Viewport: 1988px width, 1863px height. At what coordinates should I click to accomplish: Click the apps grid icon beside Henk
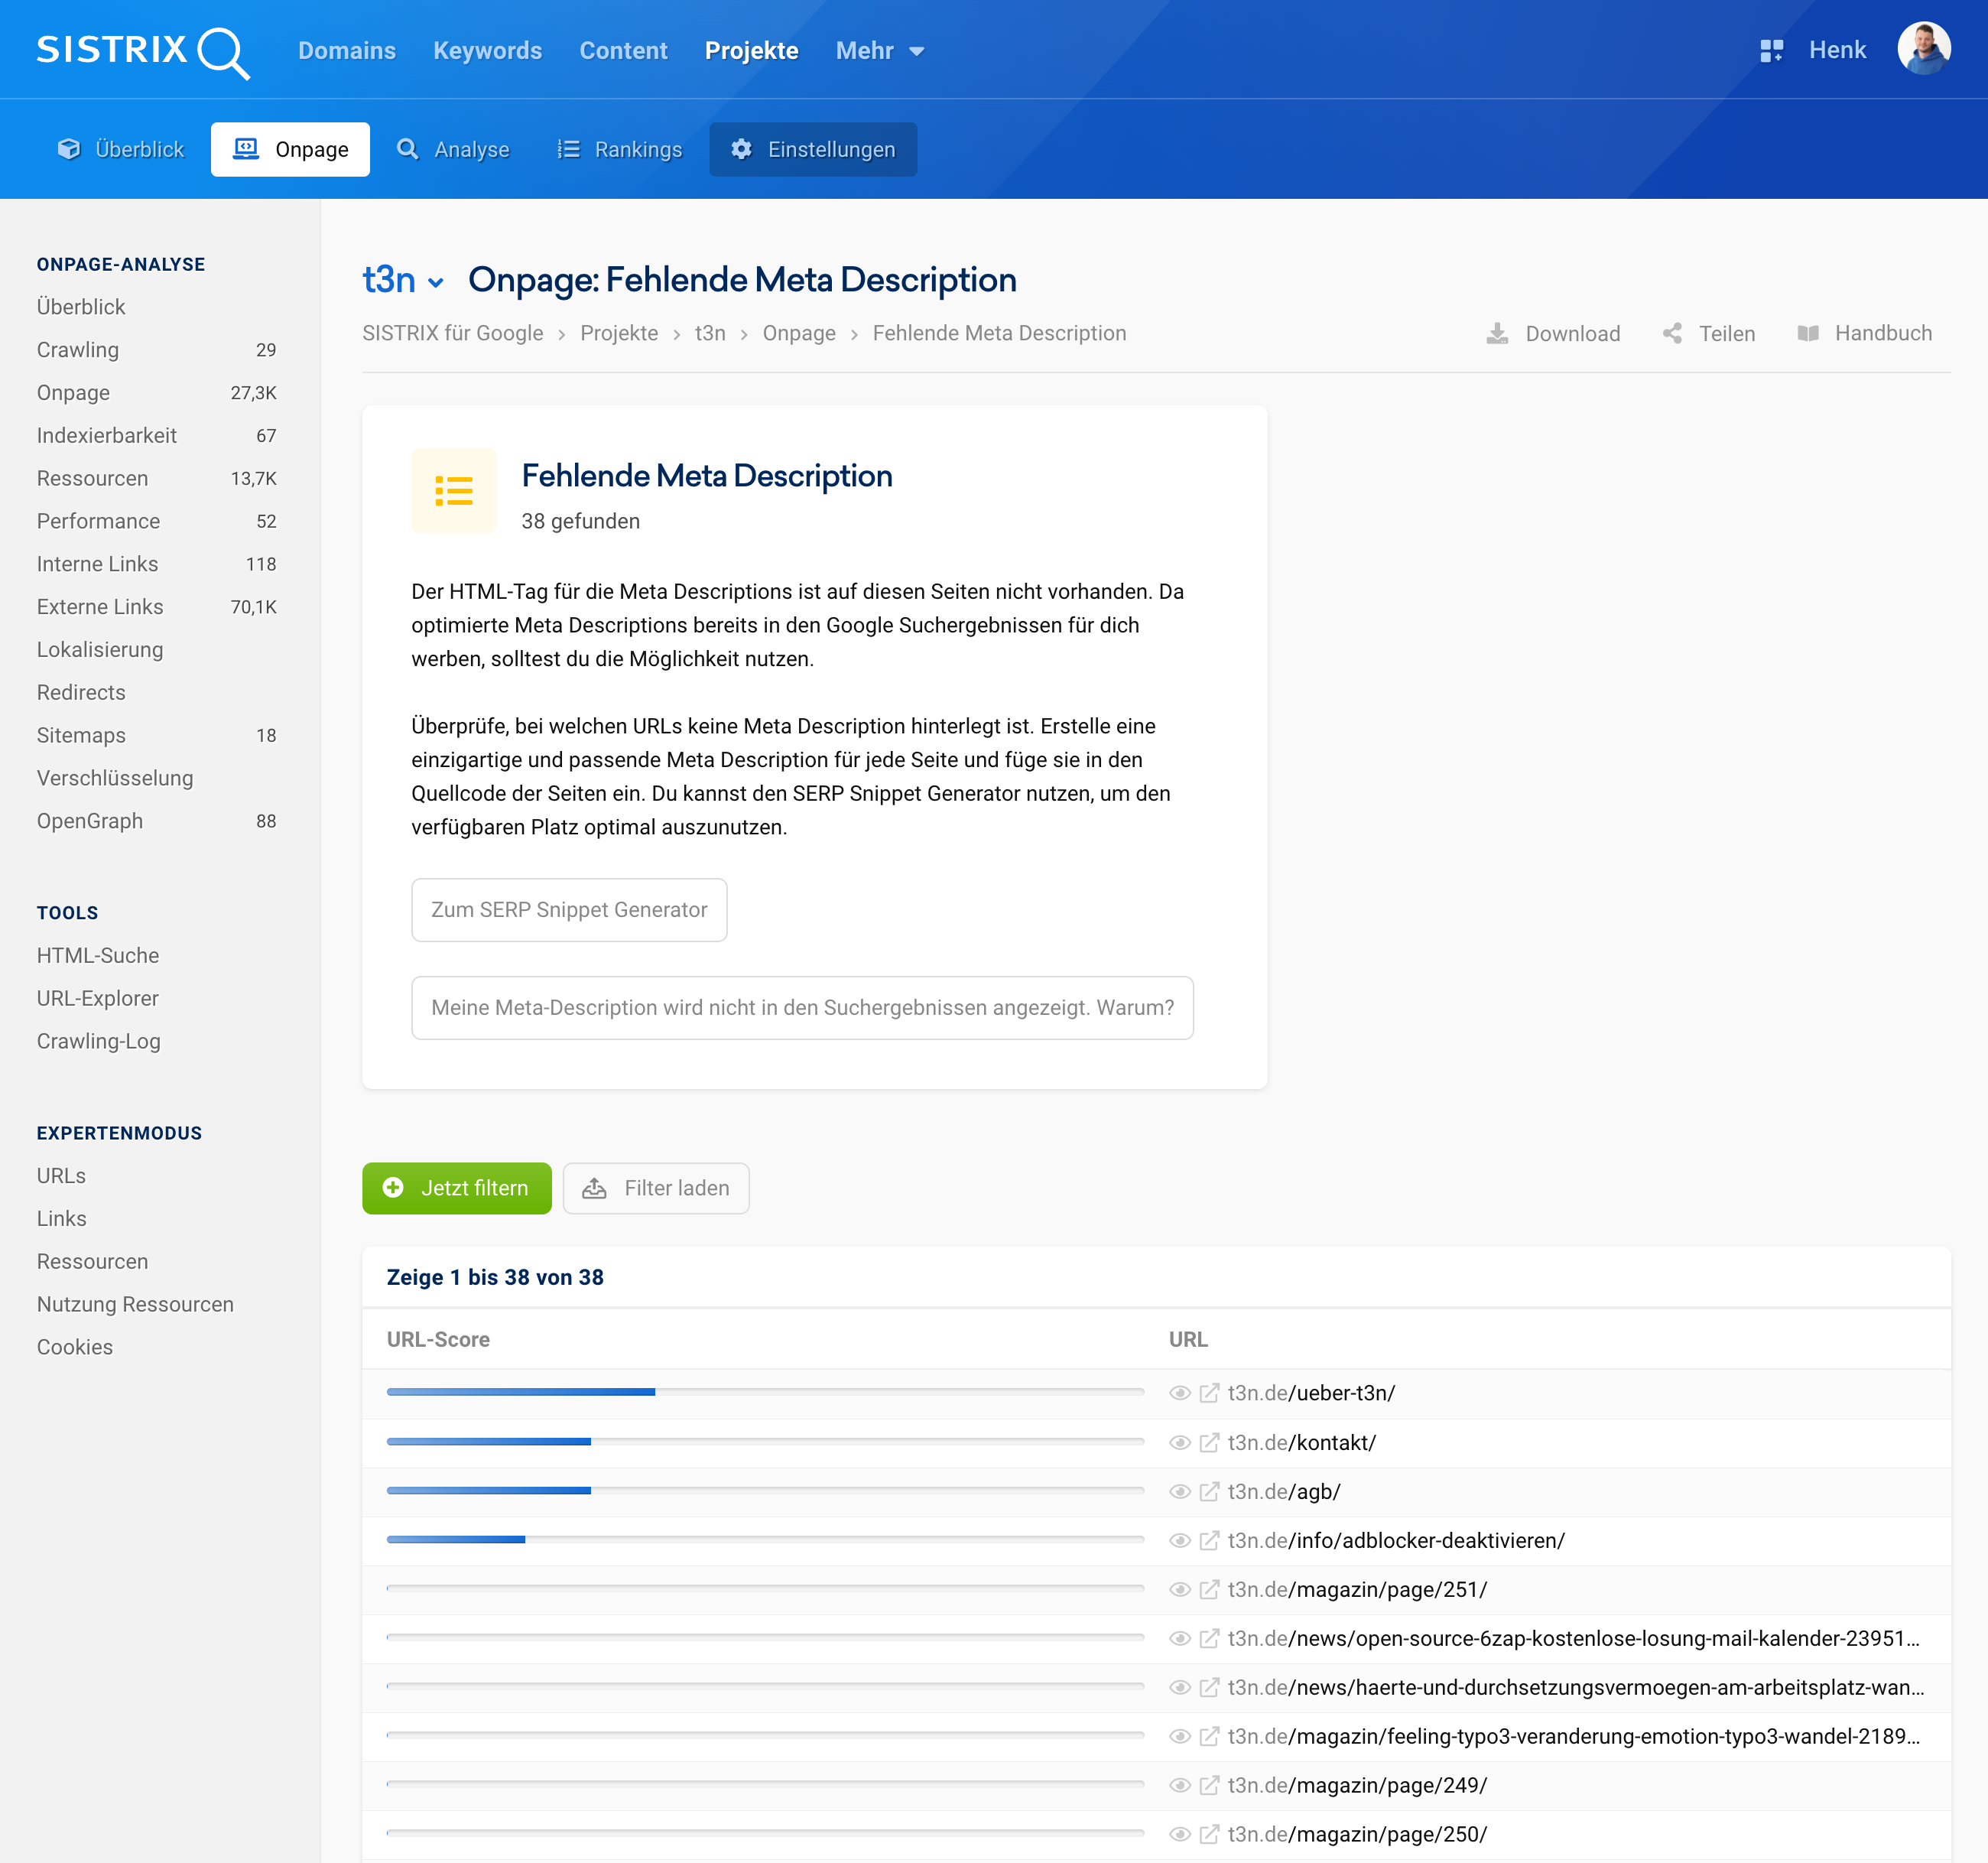tap(1771, 50)
